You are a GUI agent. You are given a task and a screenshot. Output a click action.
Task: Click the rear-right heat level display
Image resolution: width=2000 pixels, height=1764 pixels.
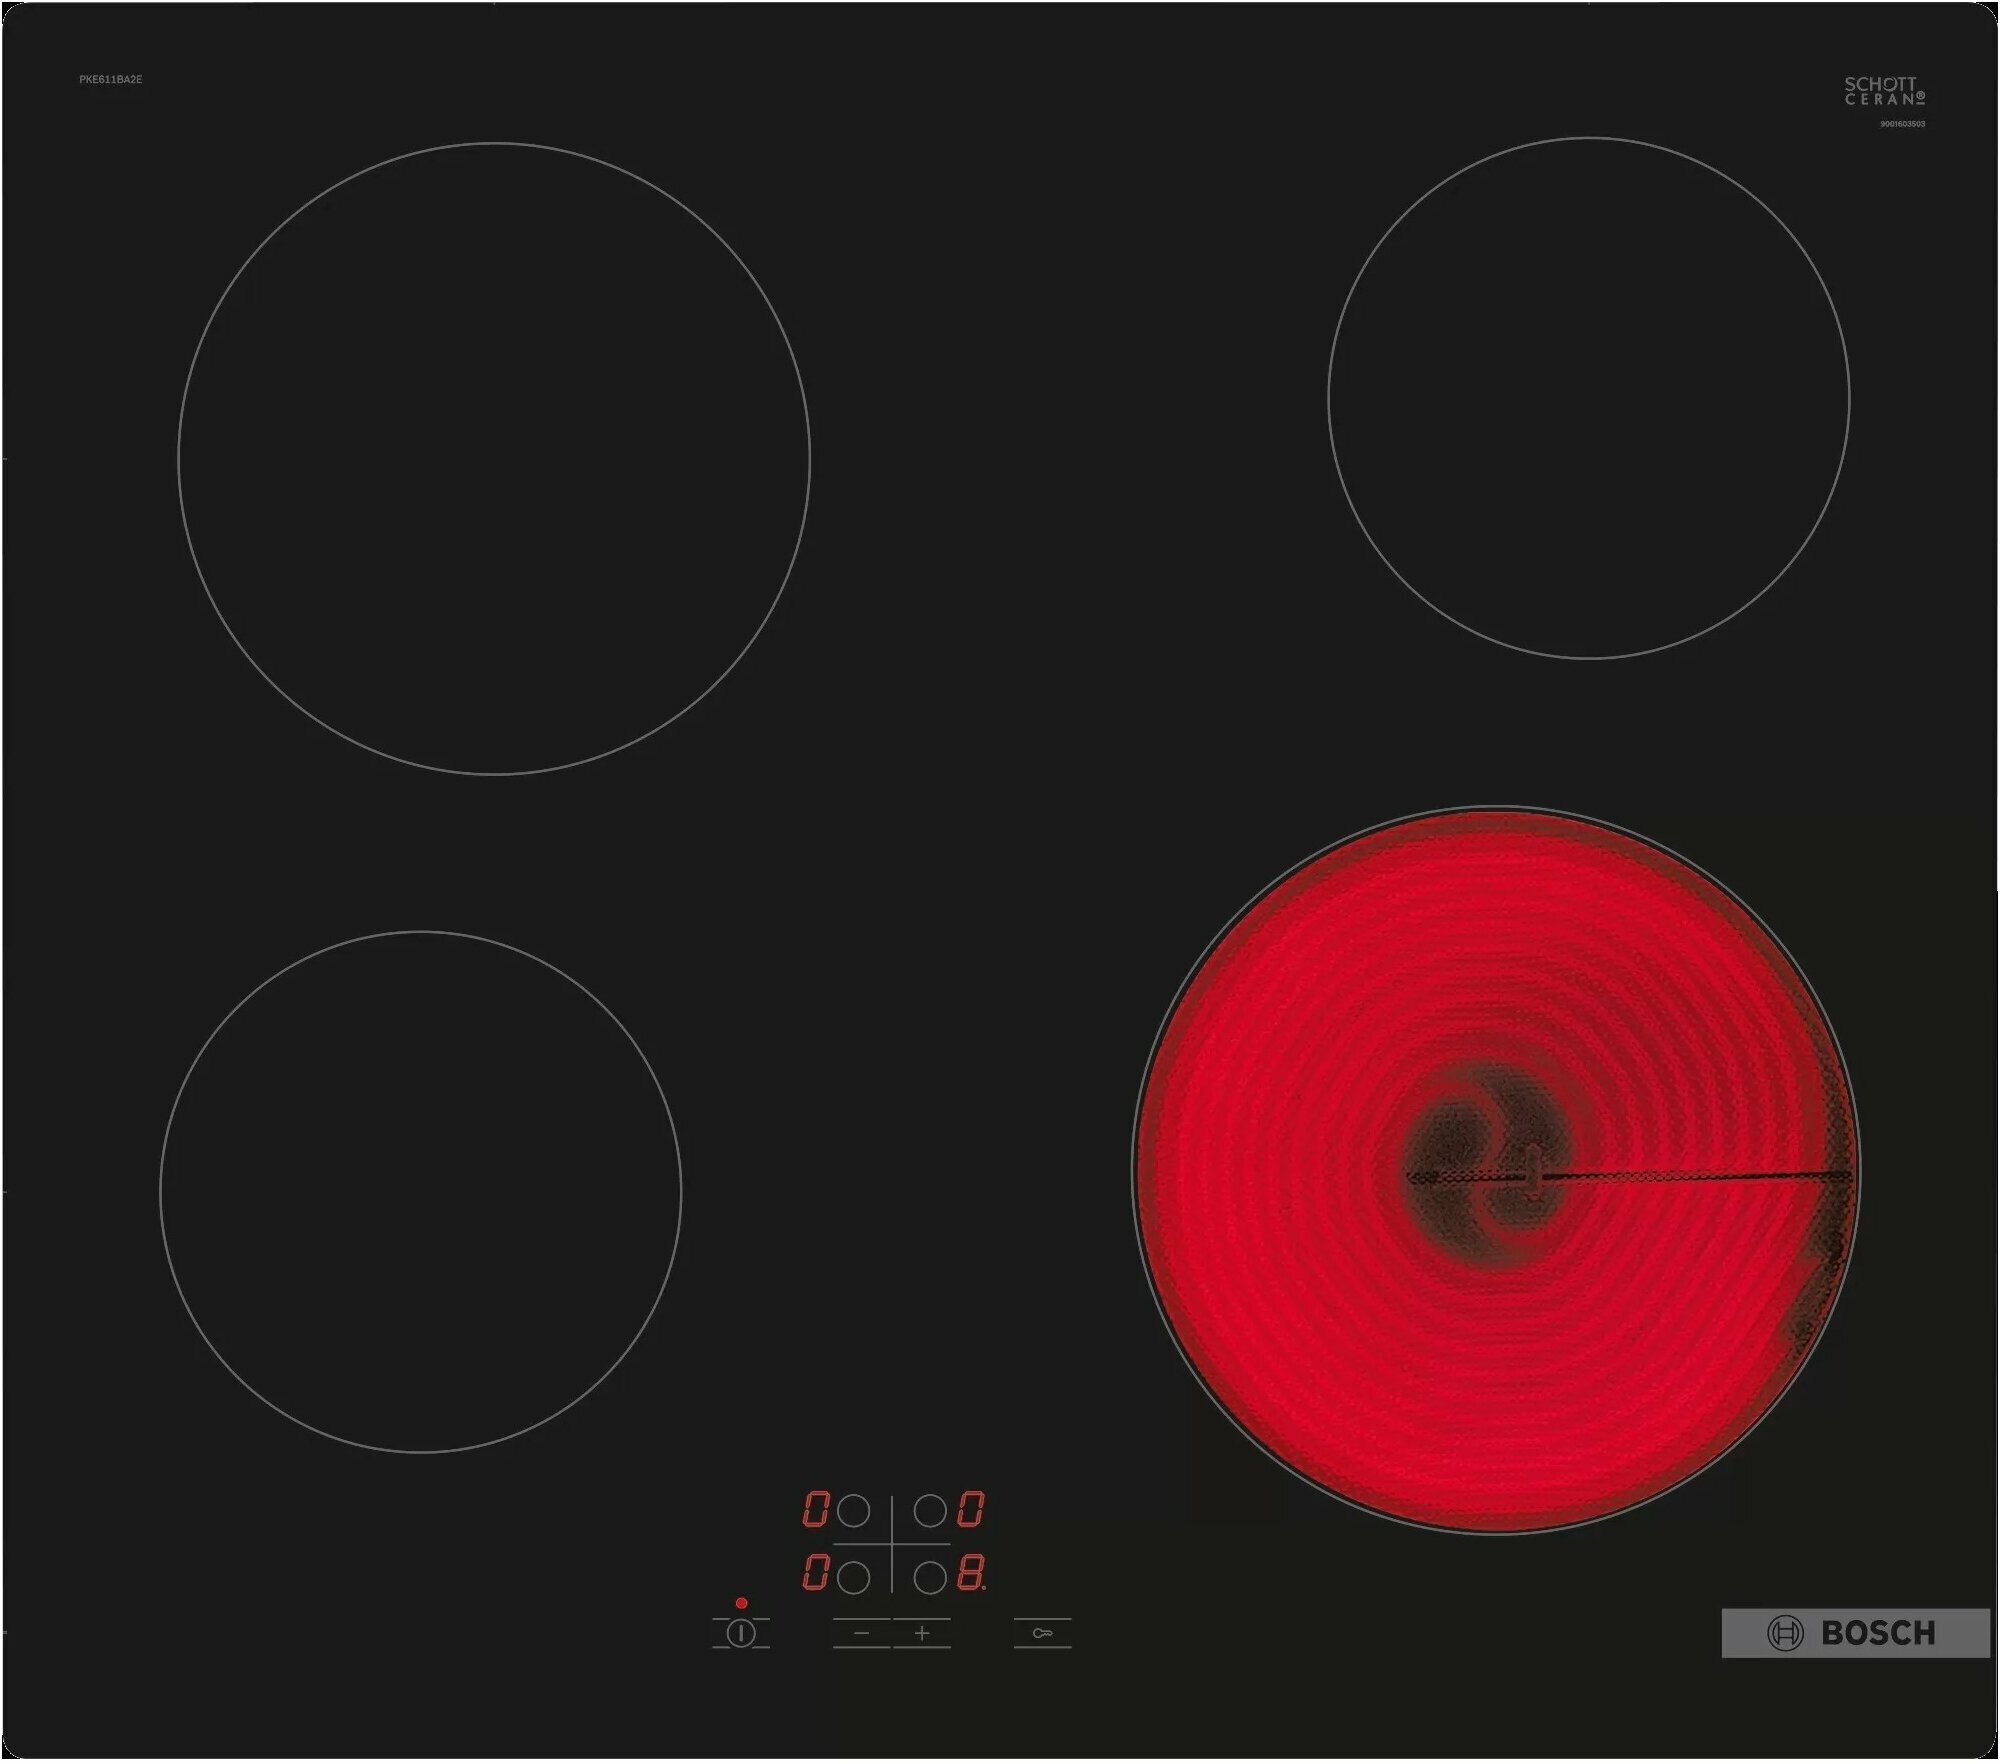970,1510
